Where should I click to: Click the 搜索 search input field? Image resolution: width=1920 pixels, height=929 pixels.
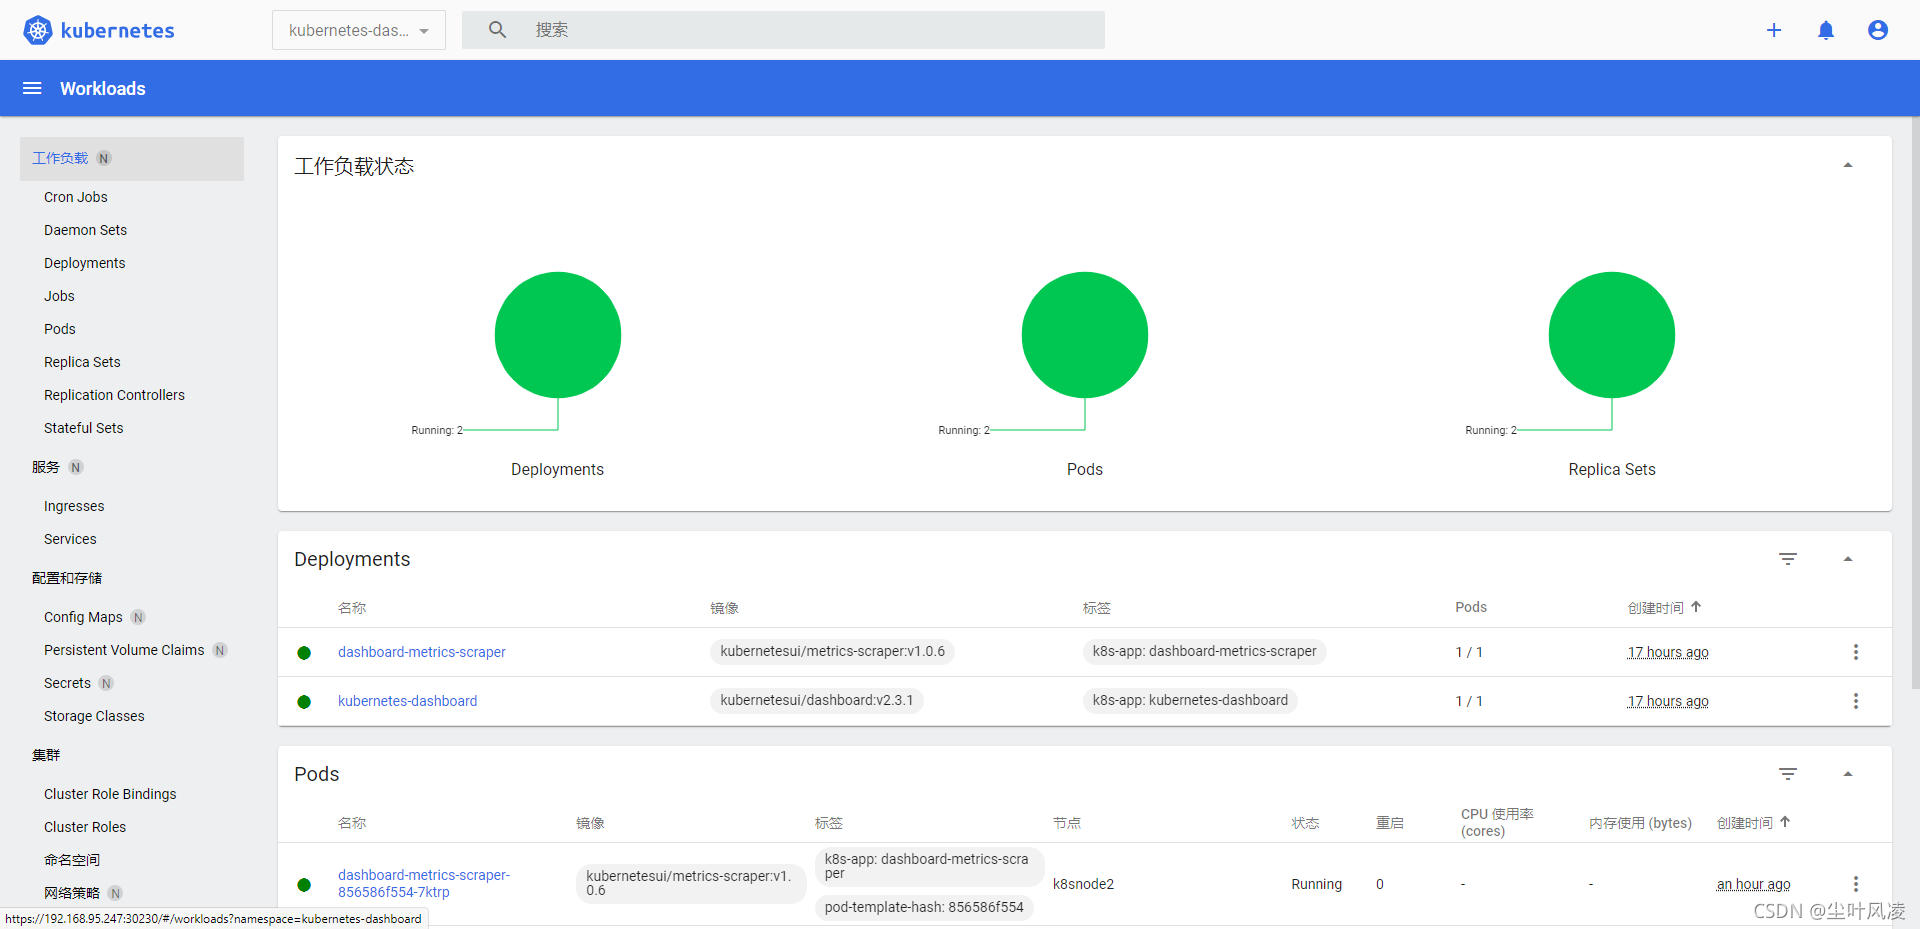[783, 30]
